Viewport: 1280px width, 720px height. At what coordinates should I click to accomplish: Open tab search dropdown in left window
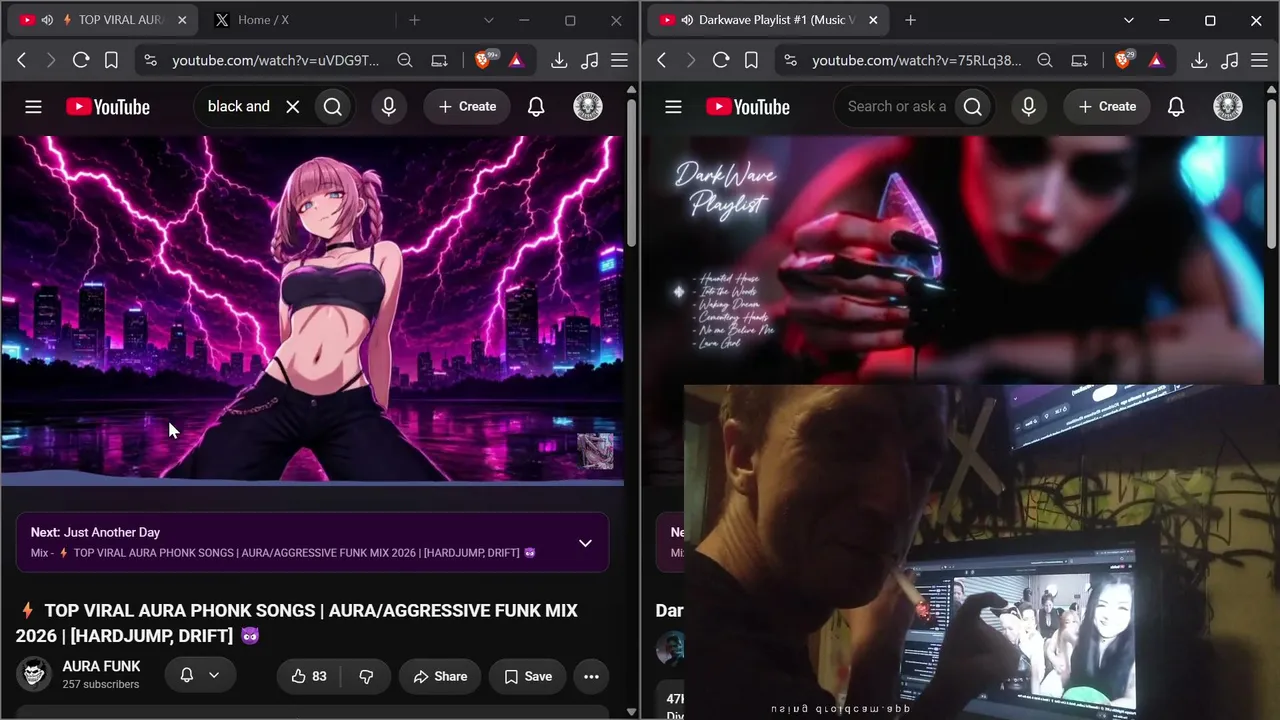tap(488, 20)
